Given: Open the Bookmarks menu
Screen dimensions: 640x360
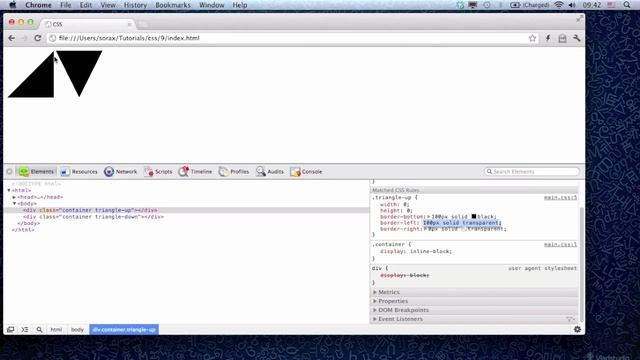Looking at the screenshot, I should click(173, 5).
